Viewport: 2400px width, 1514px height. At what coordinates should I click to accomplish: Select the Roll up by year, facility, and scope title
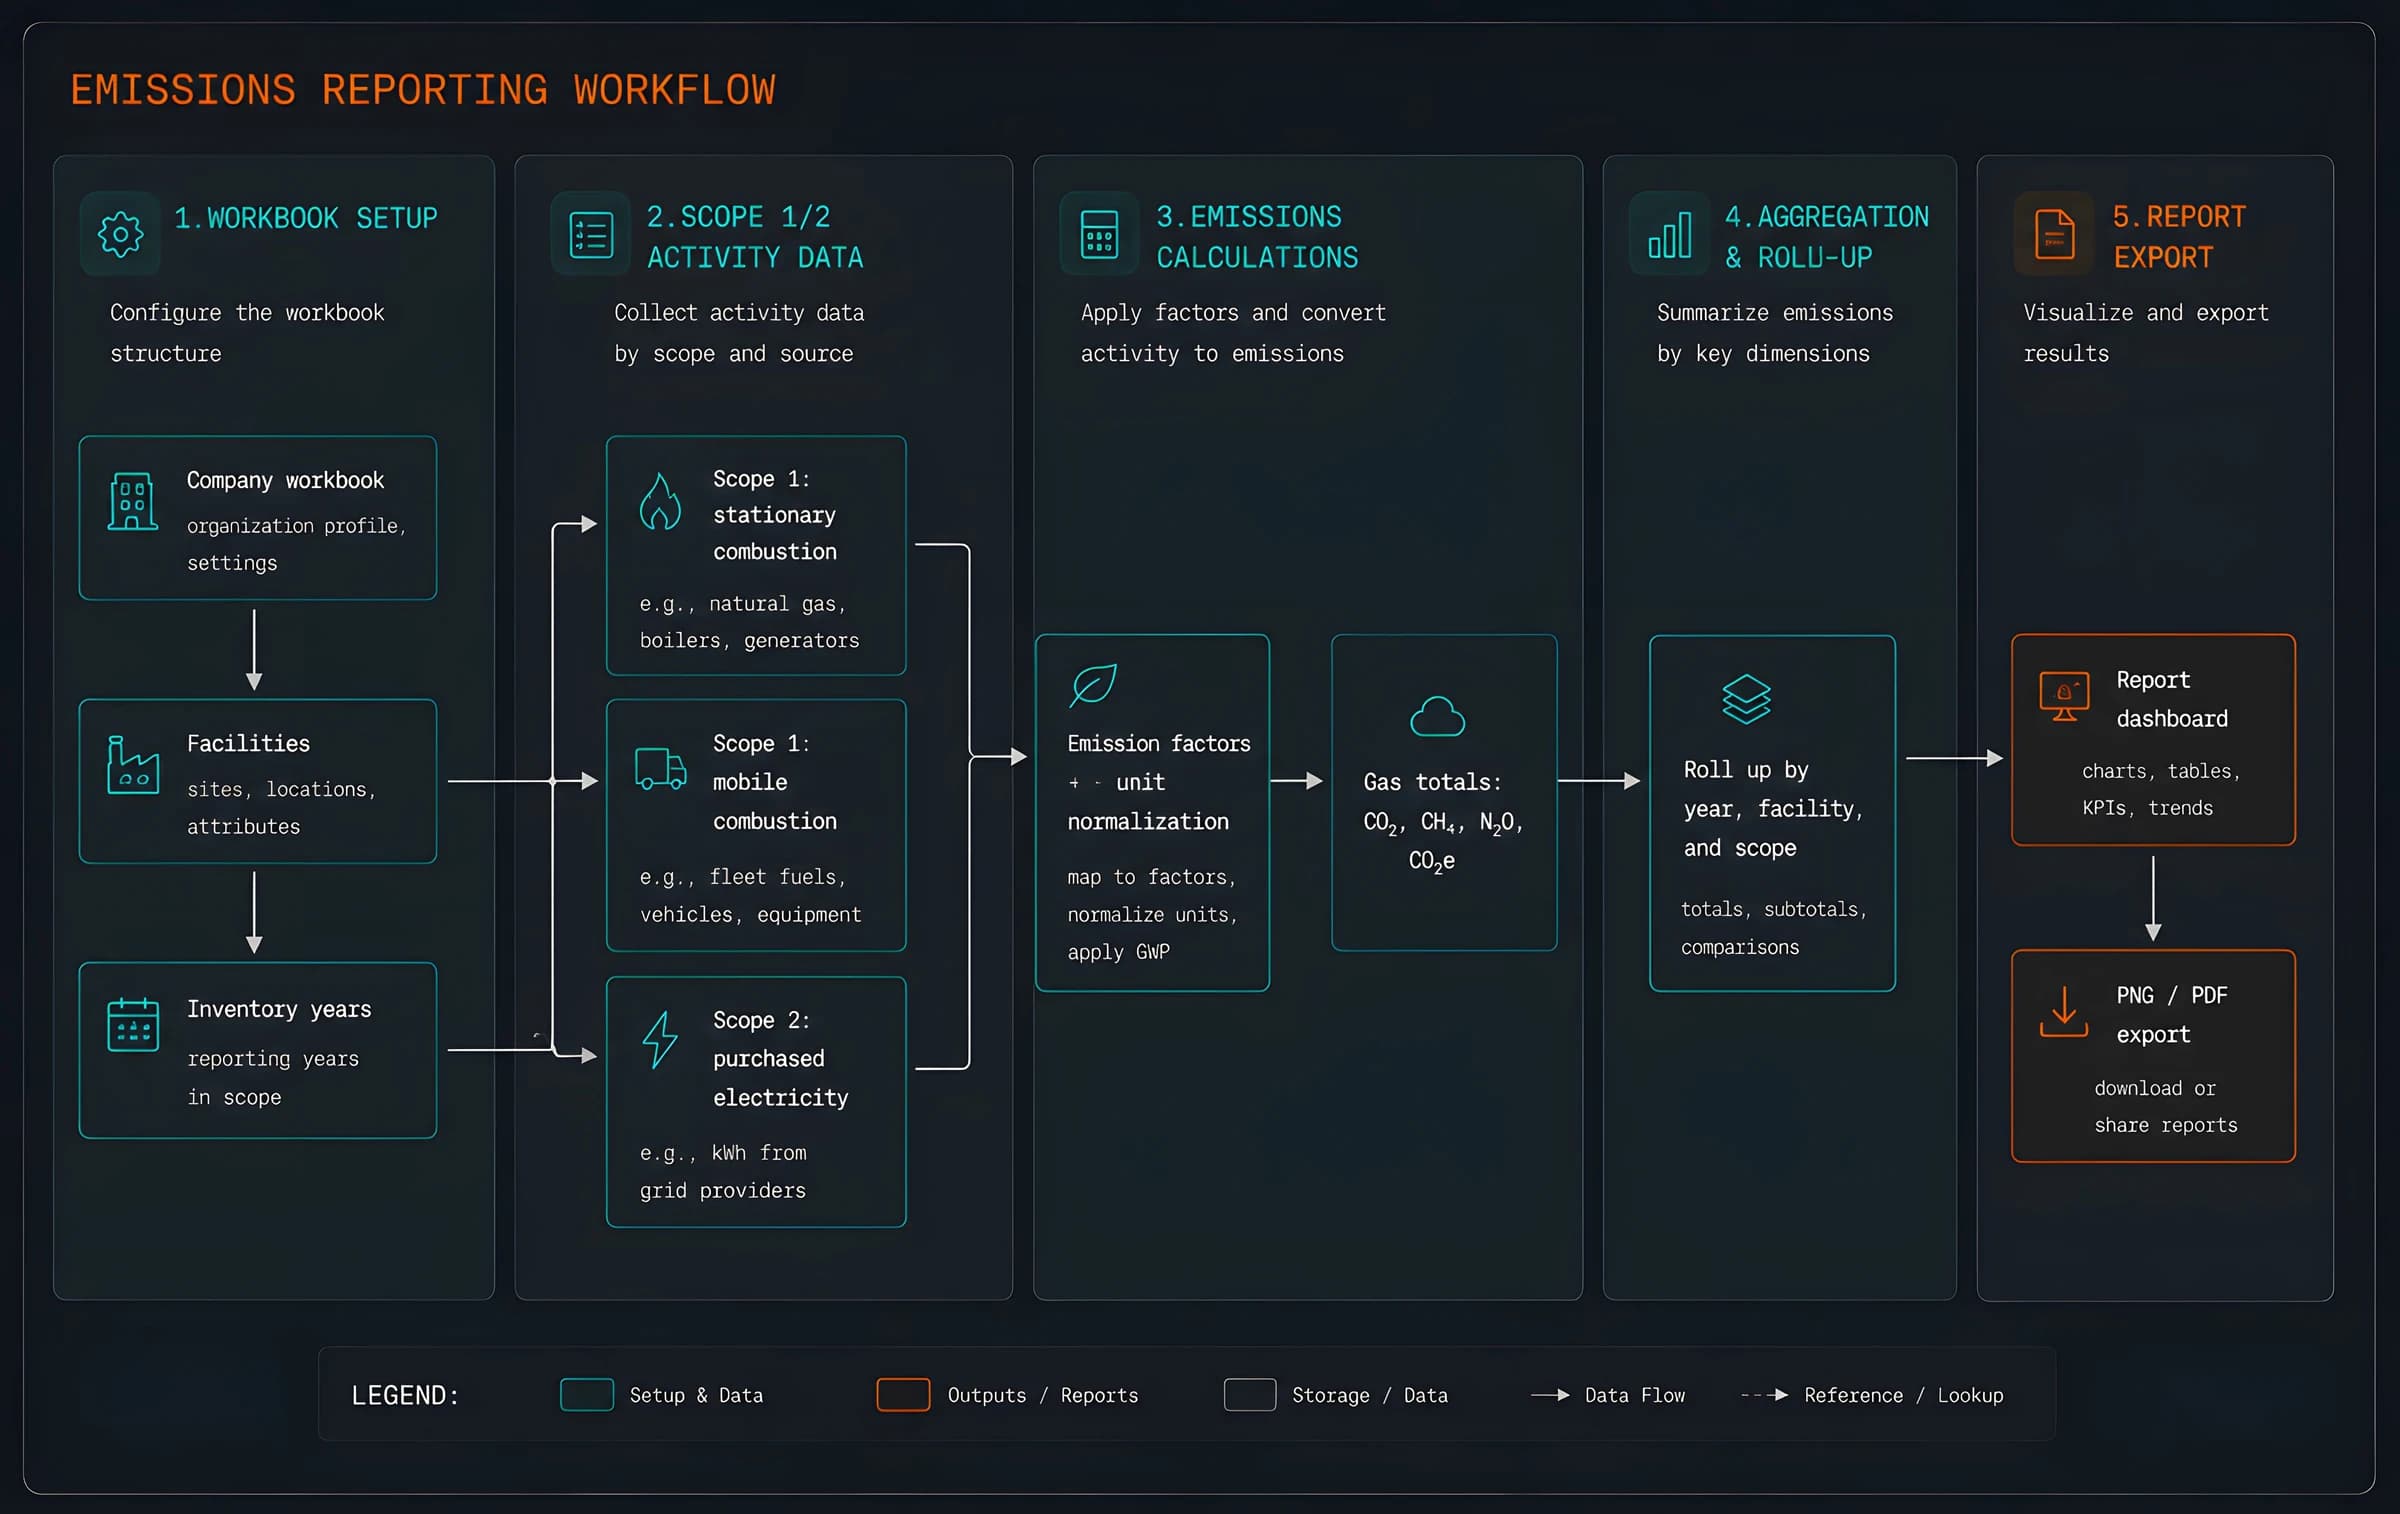(1774, 808)
